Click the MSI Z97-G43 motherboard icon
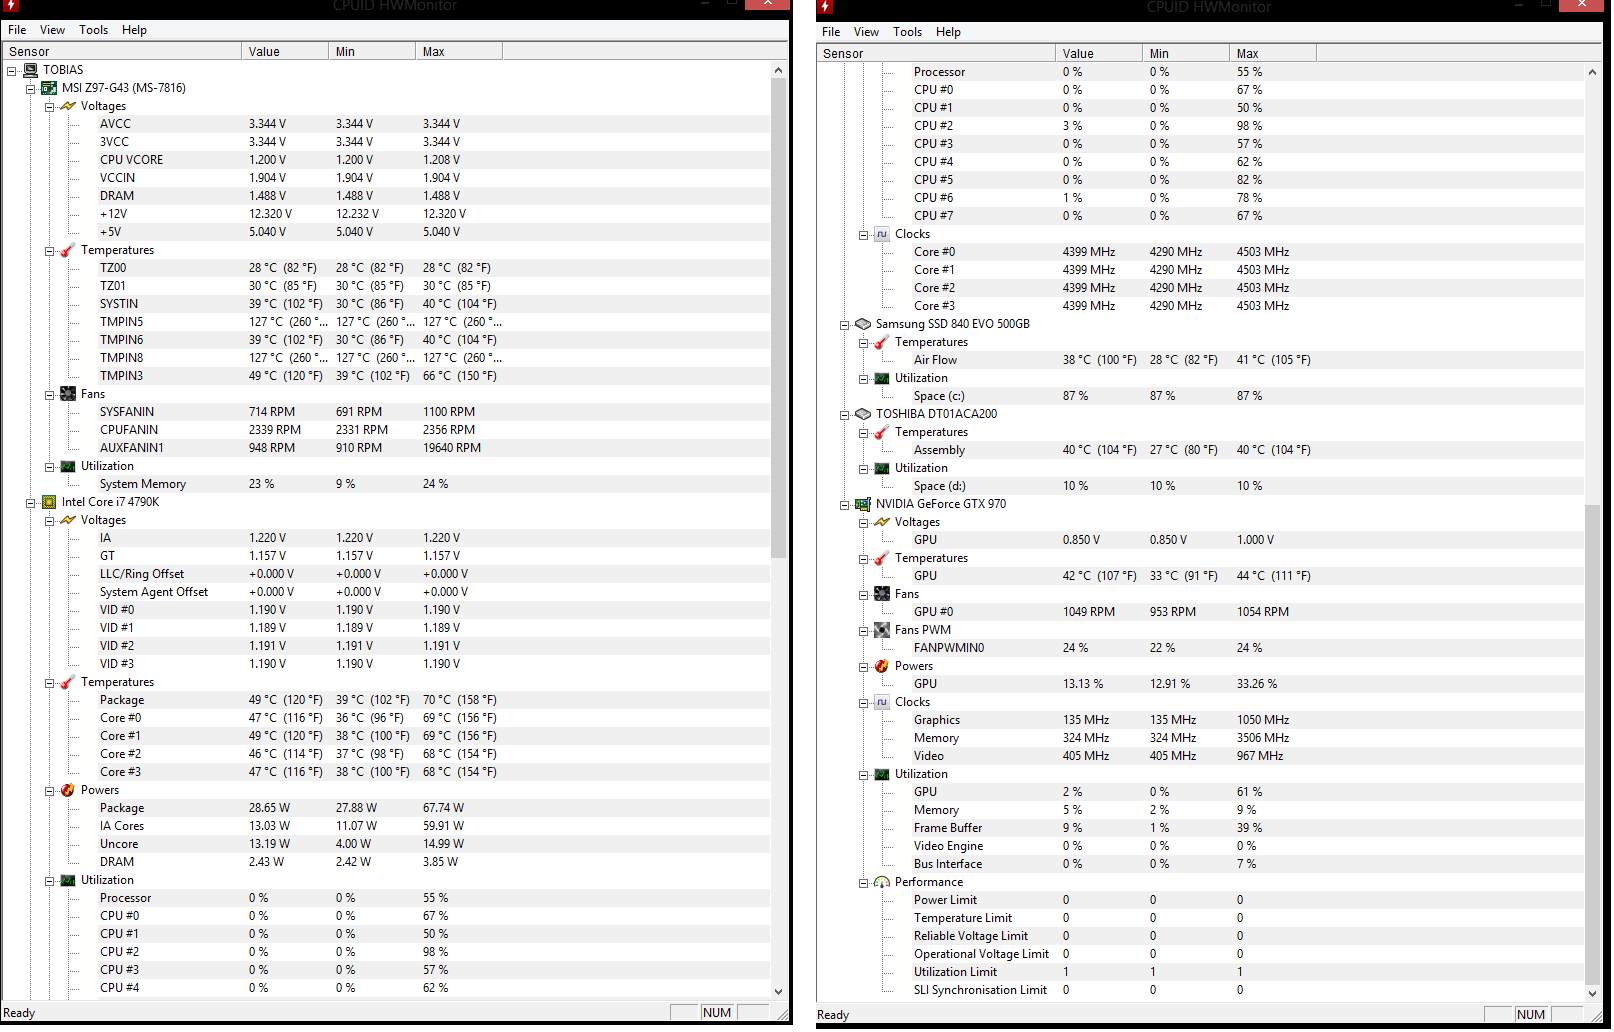Screen dimensions: 1614x1032 point(49,88)
